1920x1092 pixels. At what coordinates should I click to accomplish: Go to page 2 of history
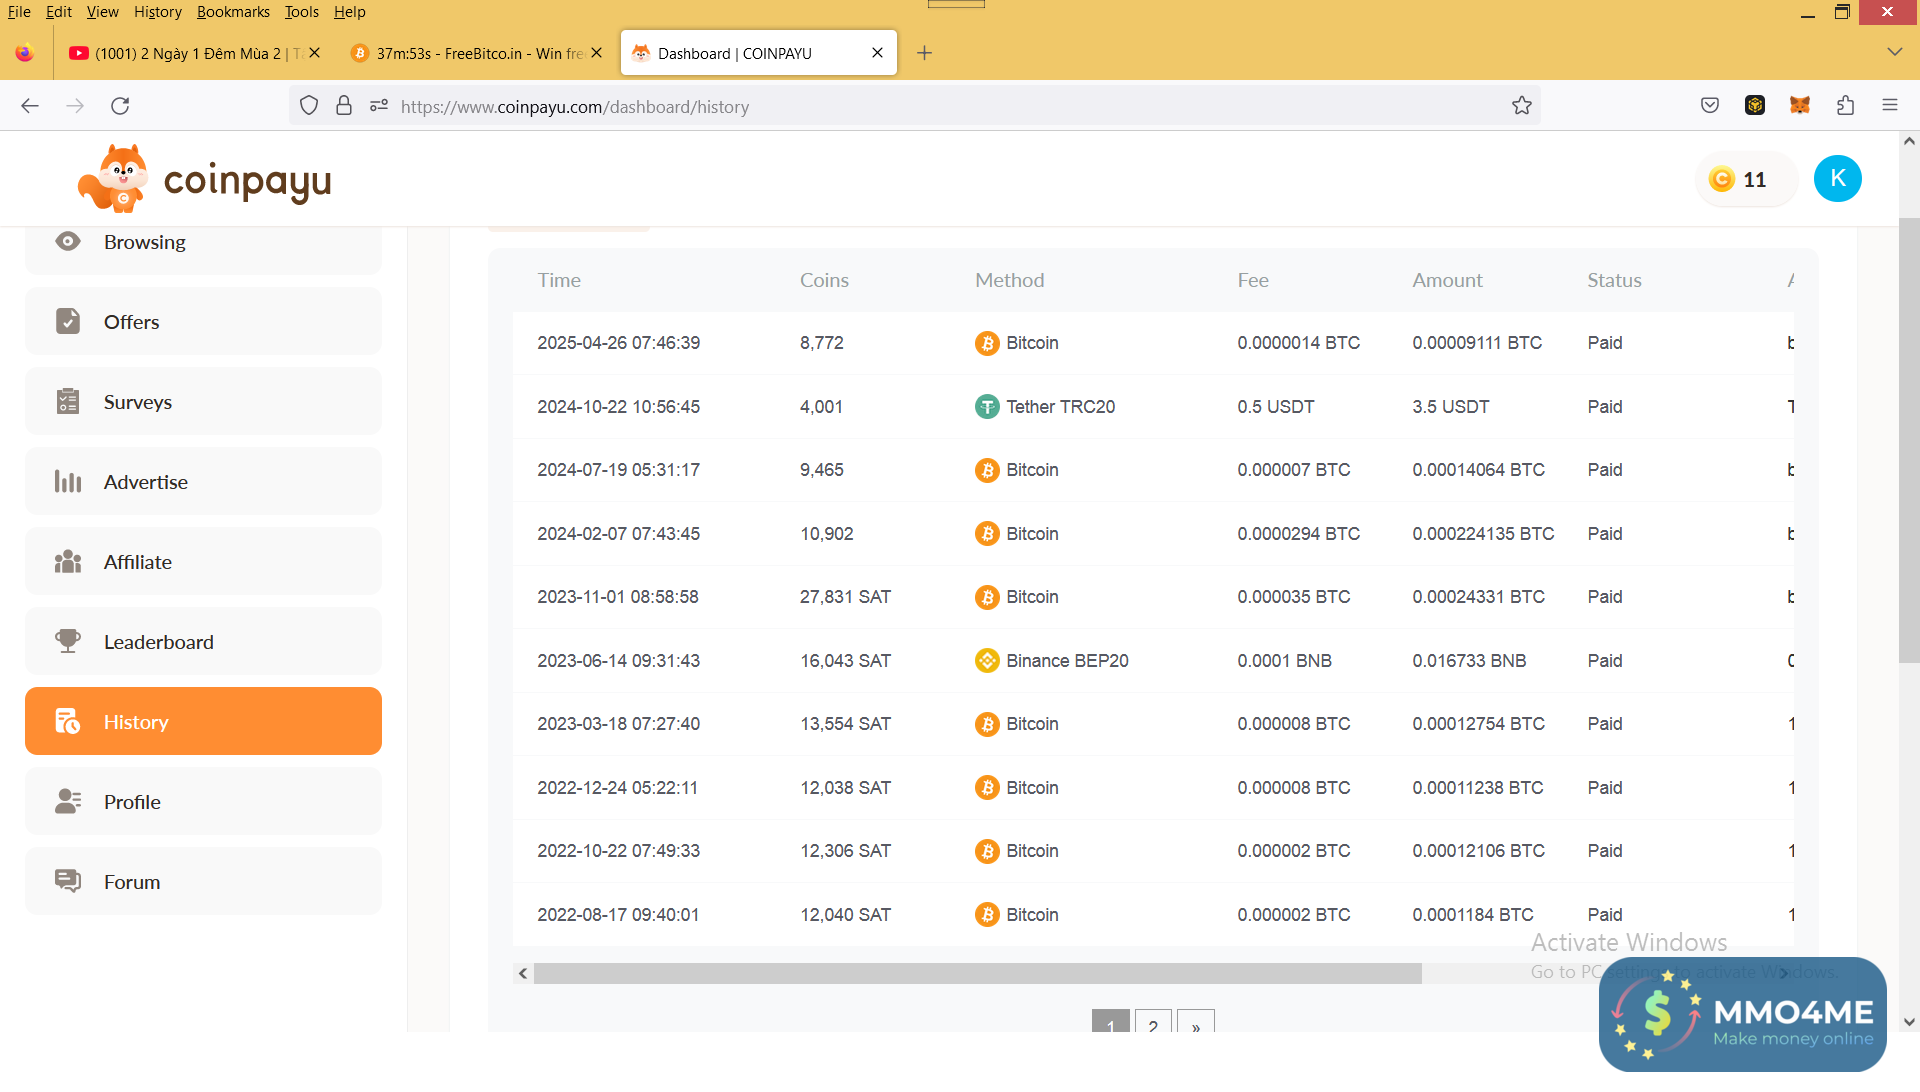click(1152, 1024)
